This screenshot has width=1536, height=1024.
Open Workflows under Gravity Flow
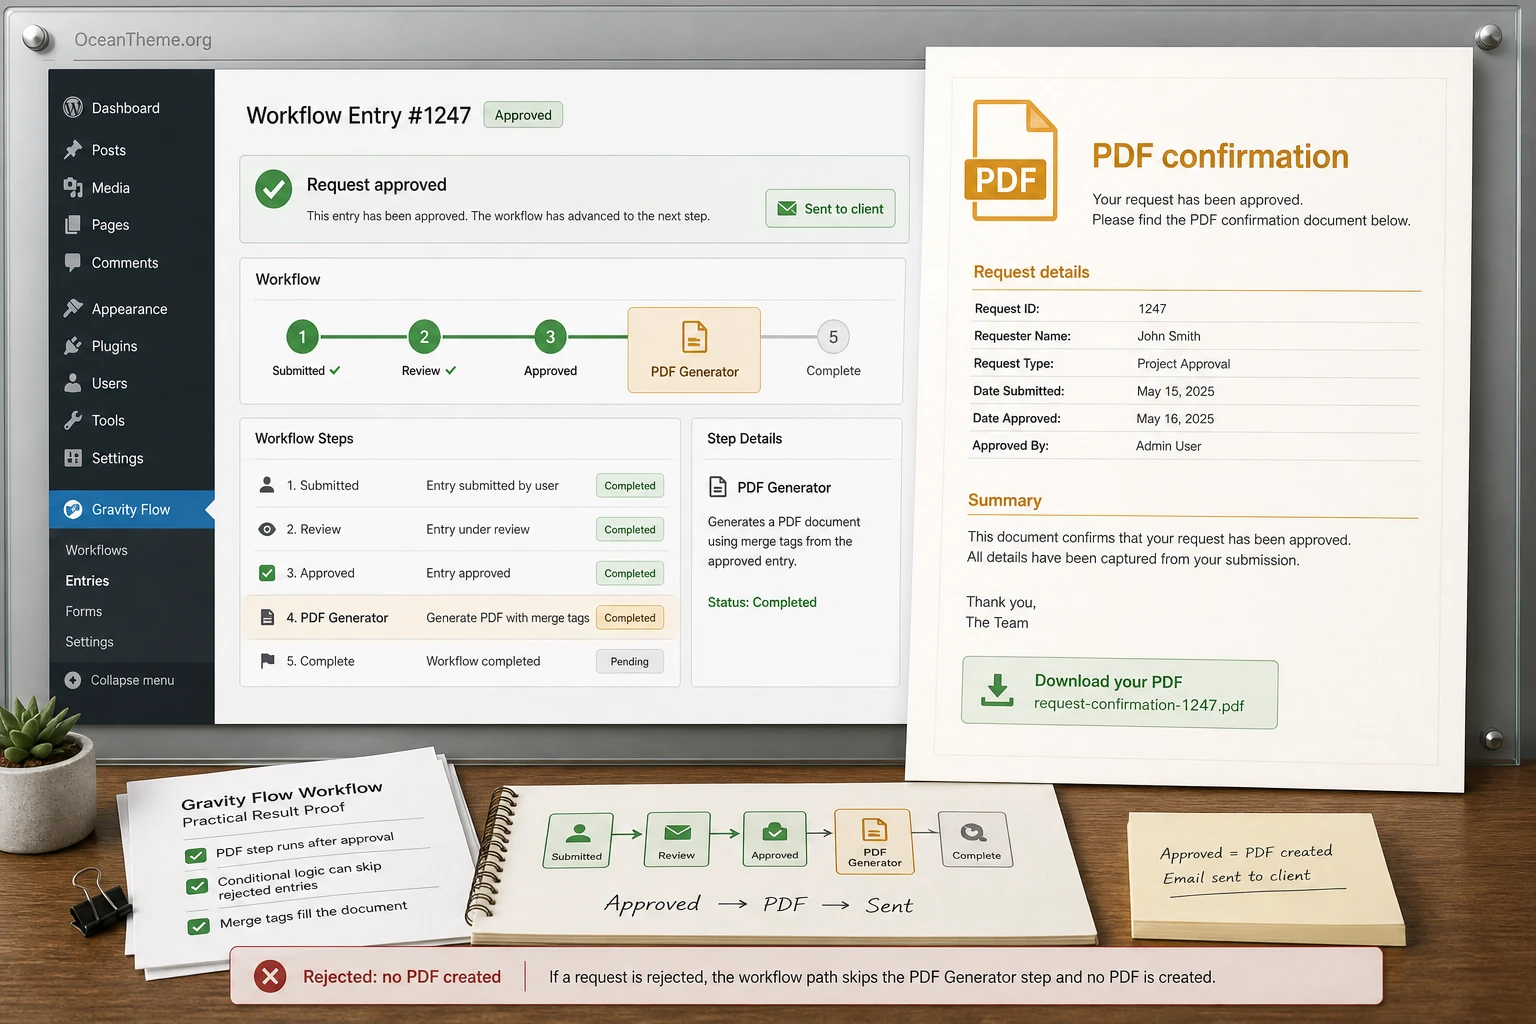(97, 550)
